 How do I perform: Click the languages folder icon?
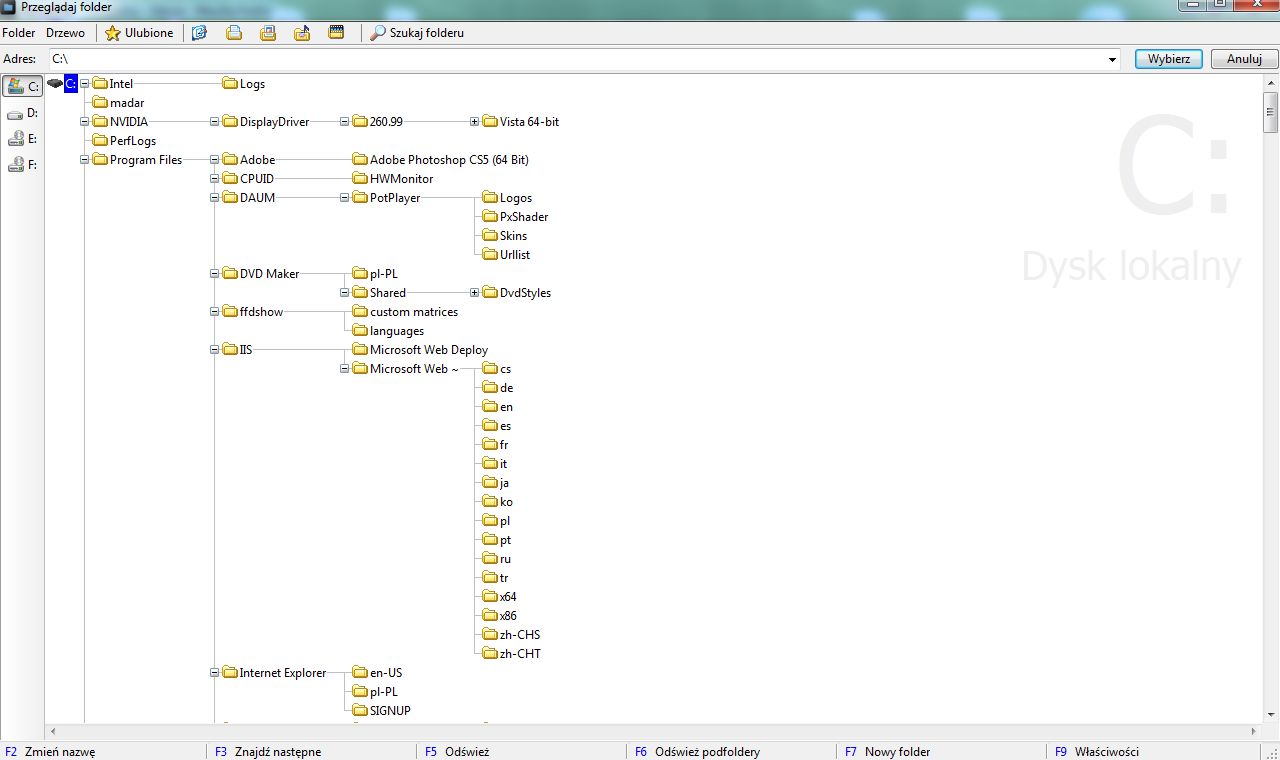tap(360, 331)
